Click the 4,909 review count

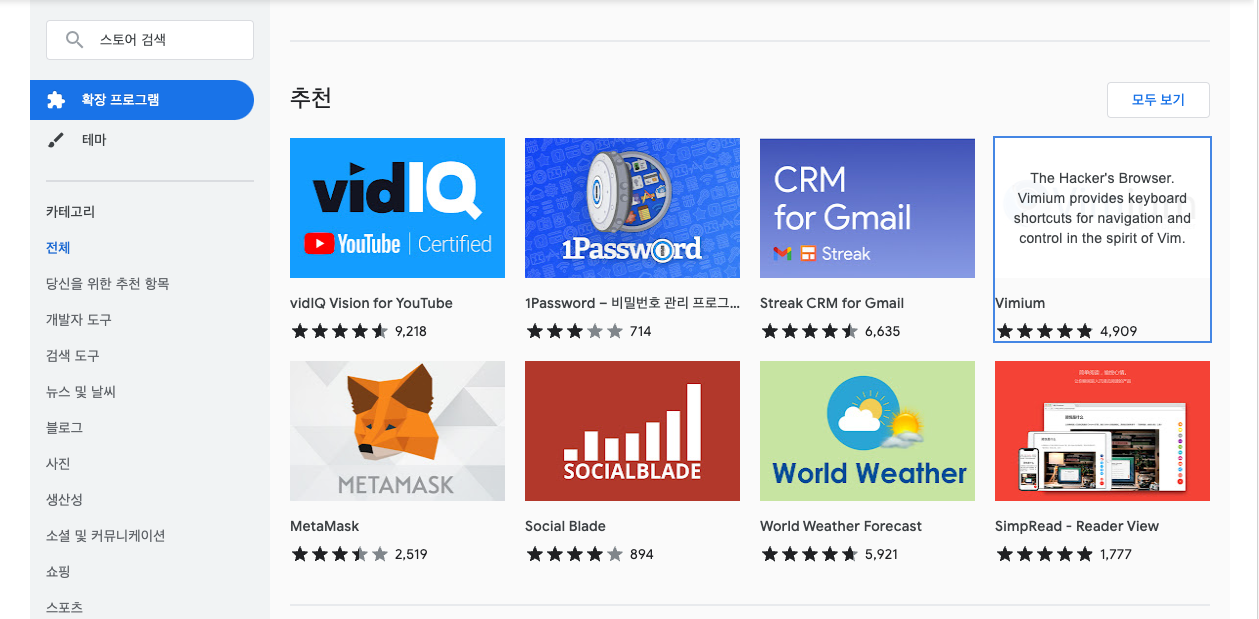pyautogui.click(x=1118, y=331)
